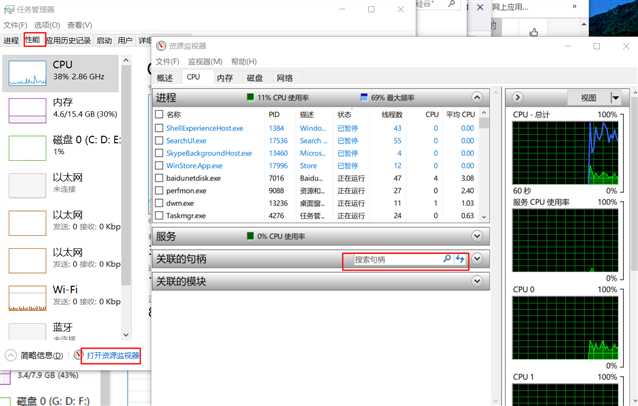Collapse graphs pane with arrow button
This screenshot has height=406, width=638.
point(517,98)
